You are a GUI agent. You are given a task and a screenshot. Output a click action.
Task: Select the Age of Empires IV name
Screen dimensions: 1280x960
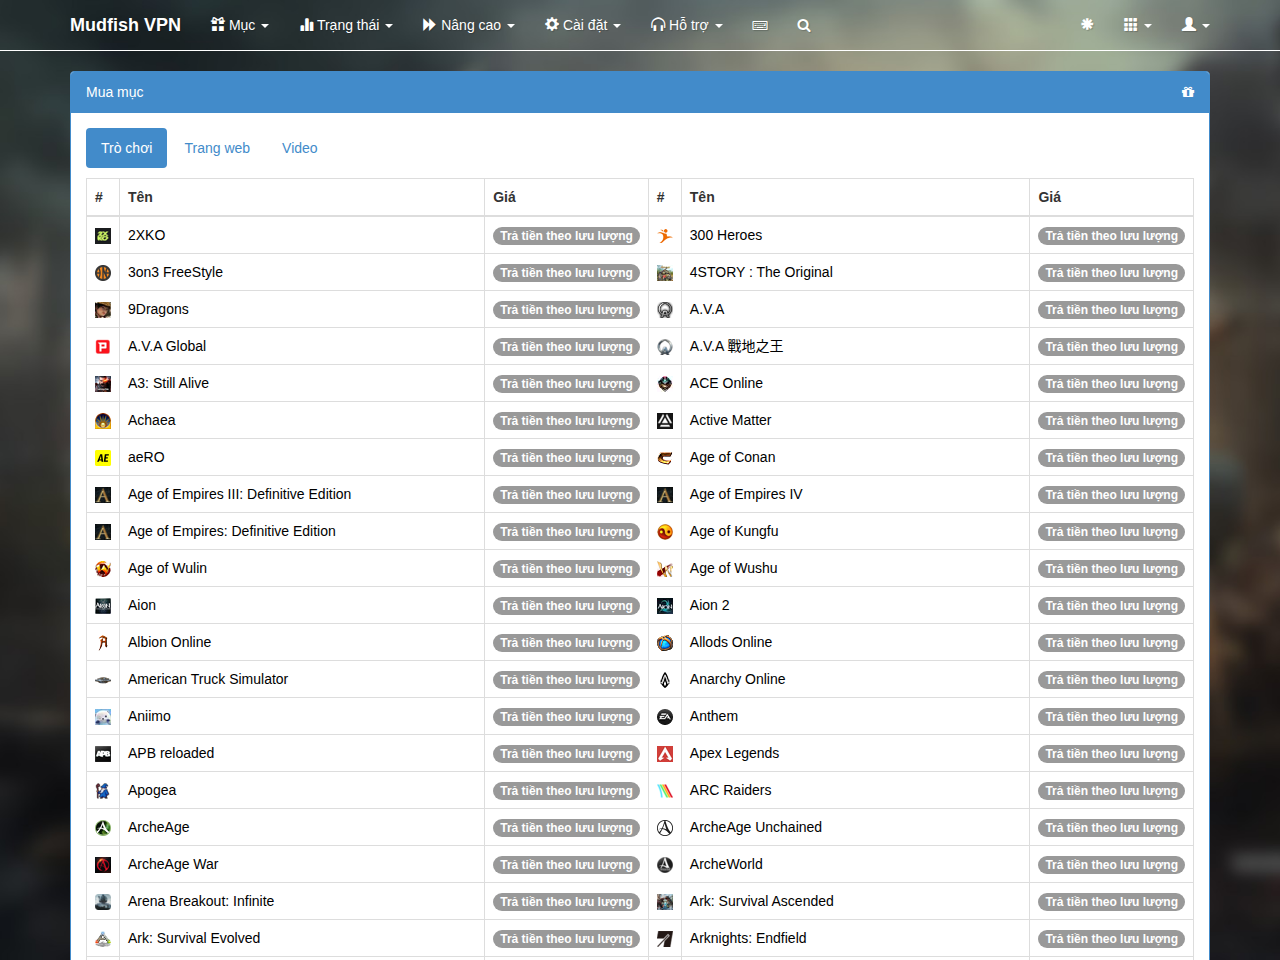point(746,494)
